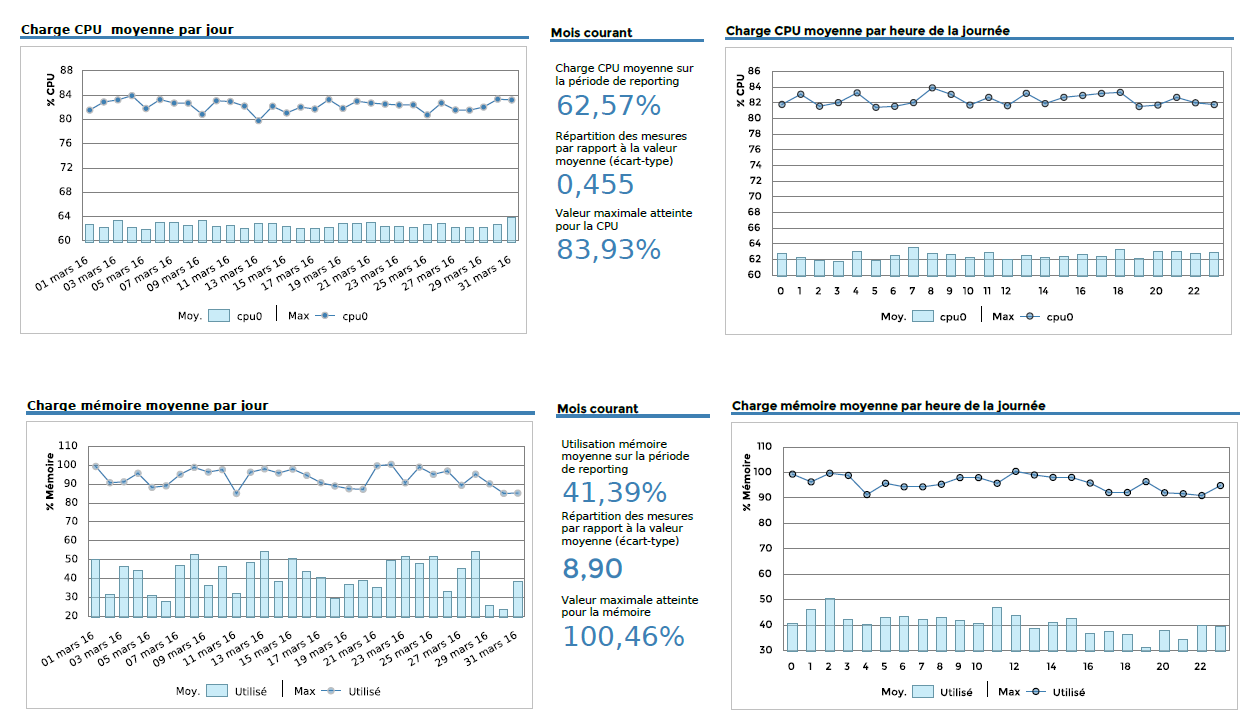1255x725 pixels.
Task: Click the Max Utilisé line marker in the daily memory legend
Action: pos(332,691)
